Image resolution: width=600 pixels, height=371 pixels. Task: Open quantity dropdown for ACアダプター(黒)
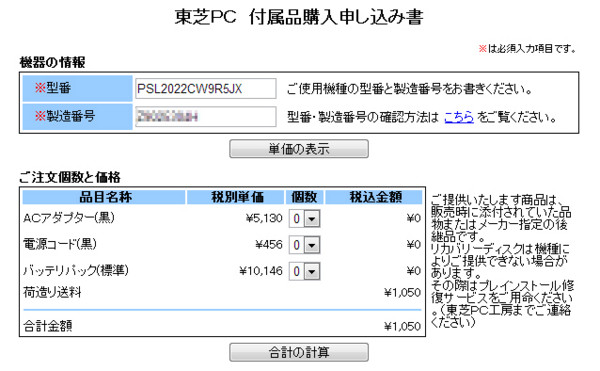[x=305, y=219]
